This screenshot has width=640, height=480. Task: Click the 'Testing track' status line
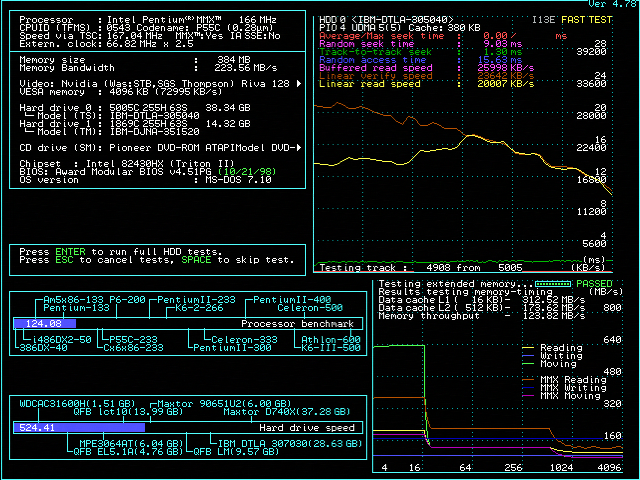pyautogui.click(x=420, y=268)
